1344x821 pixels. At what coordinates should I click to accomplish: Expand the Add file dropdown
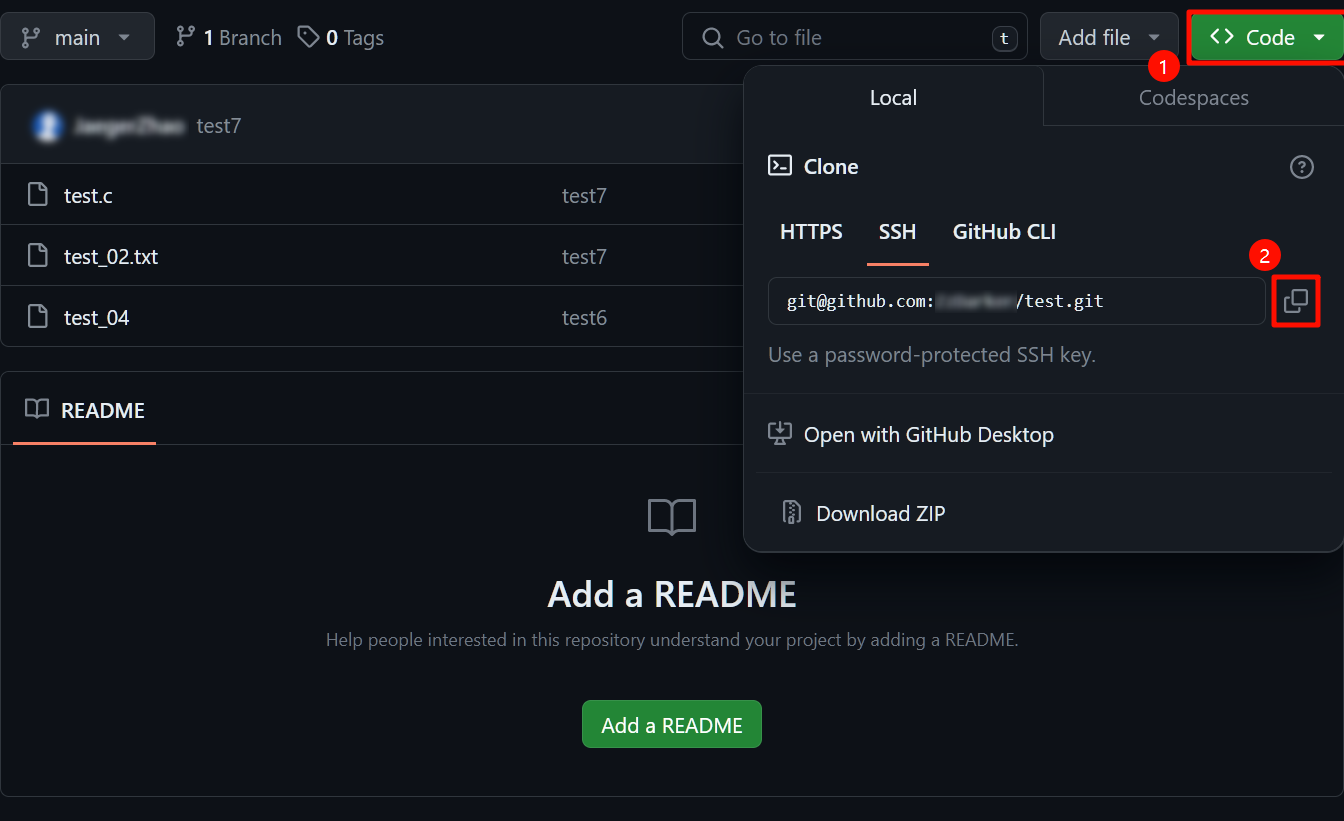tap(1109, 37)
